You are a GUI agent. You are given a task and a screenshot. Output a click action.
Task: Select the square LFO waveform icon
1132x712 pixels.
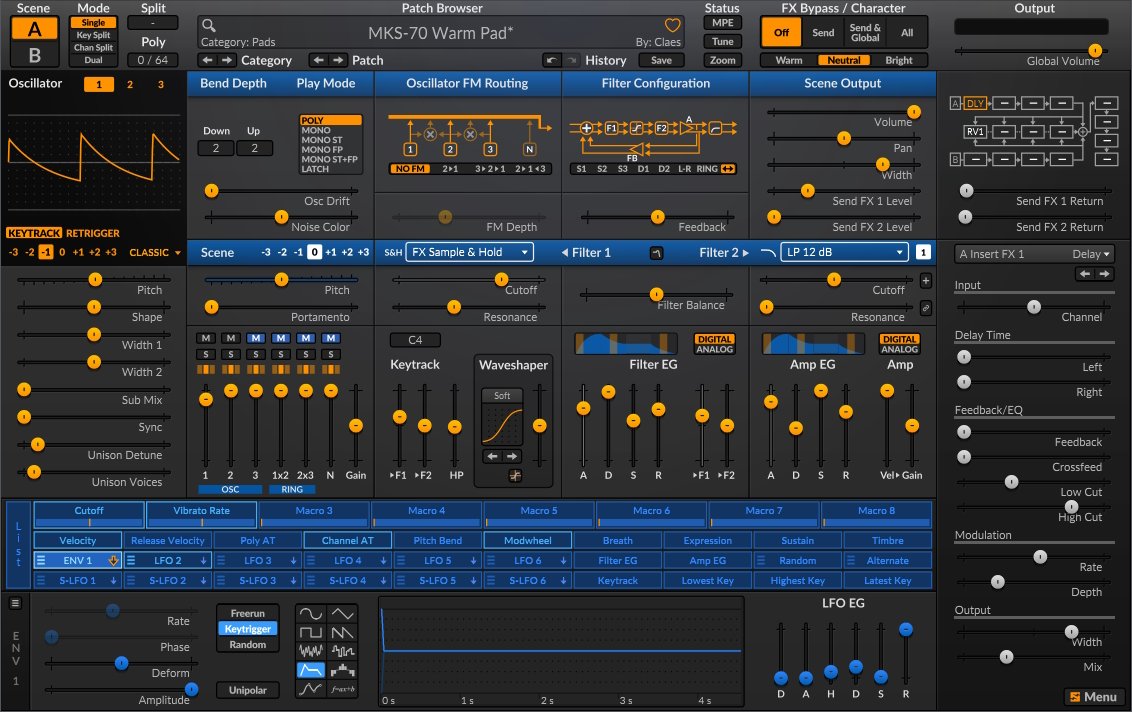(x=311, y=632)
